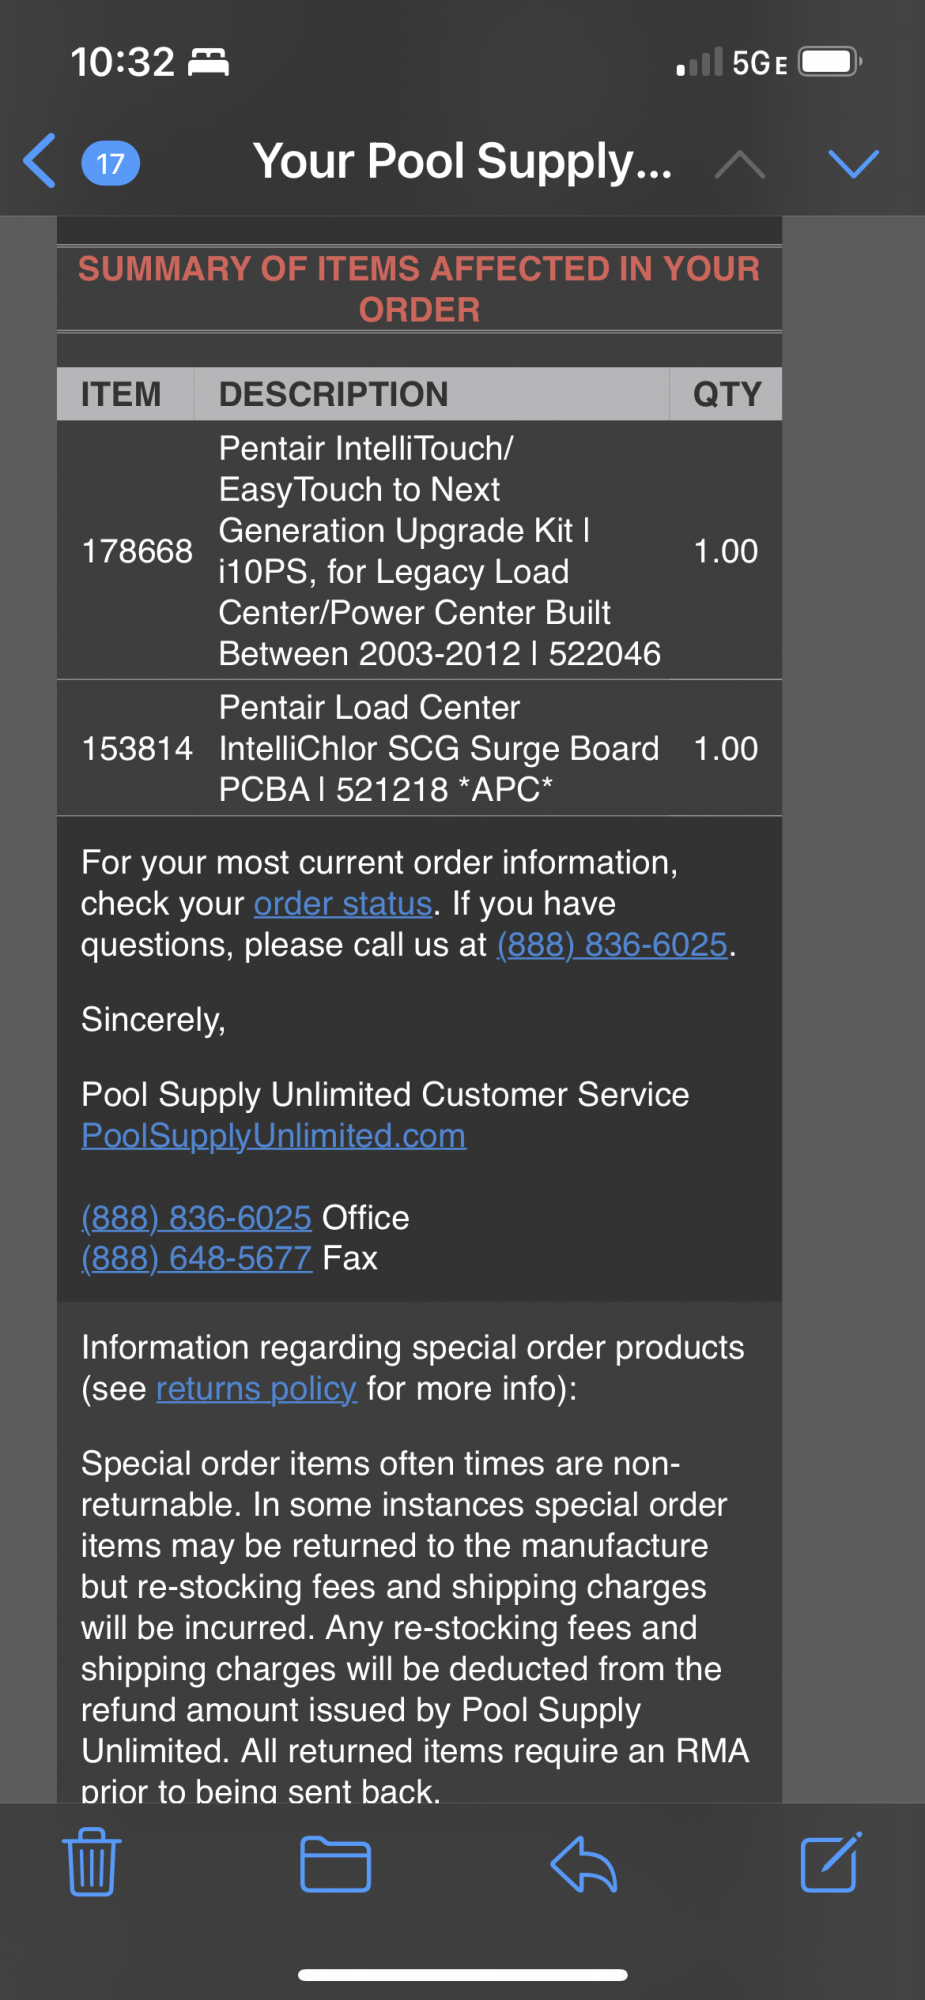Tap the home indicator bar at the bottom
Viewport: 925px width, 2000px height.
pos(463,1975)
